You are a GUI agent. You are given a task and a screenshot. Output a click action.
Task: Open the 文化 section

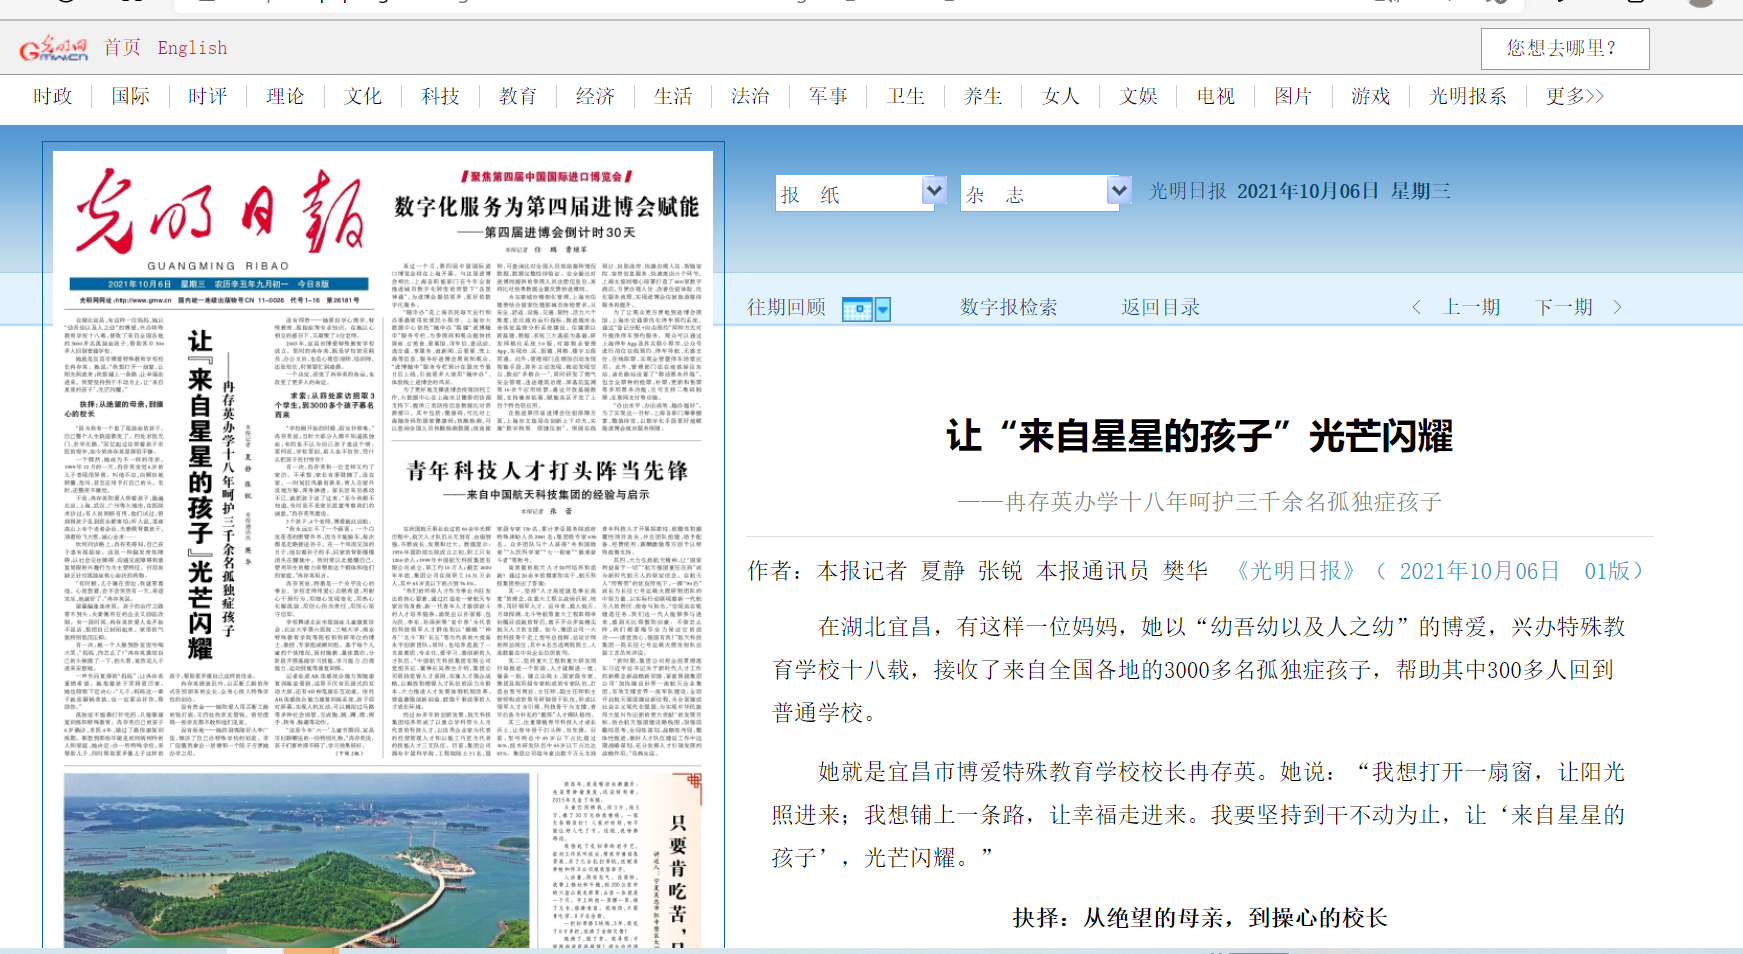pos(362,96)
